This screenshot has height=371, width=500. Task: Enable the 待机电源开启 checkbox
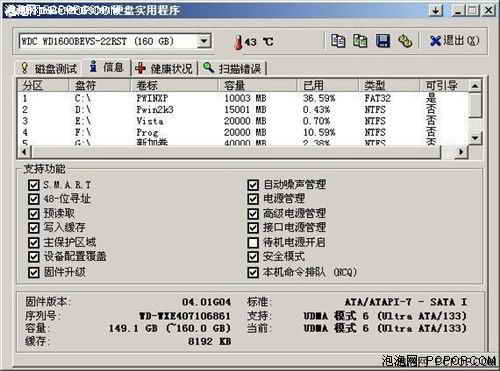(253, 242)
